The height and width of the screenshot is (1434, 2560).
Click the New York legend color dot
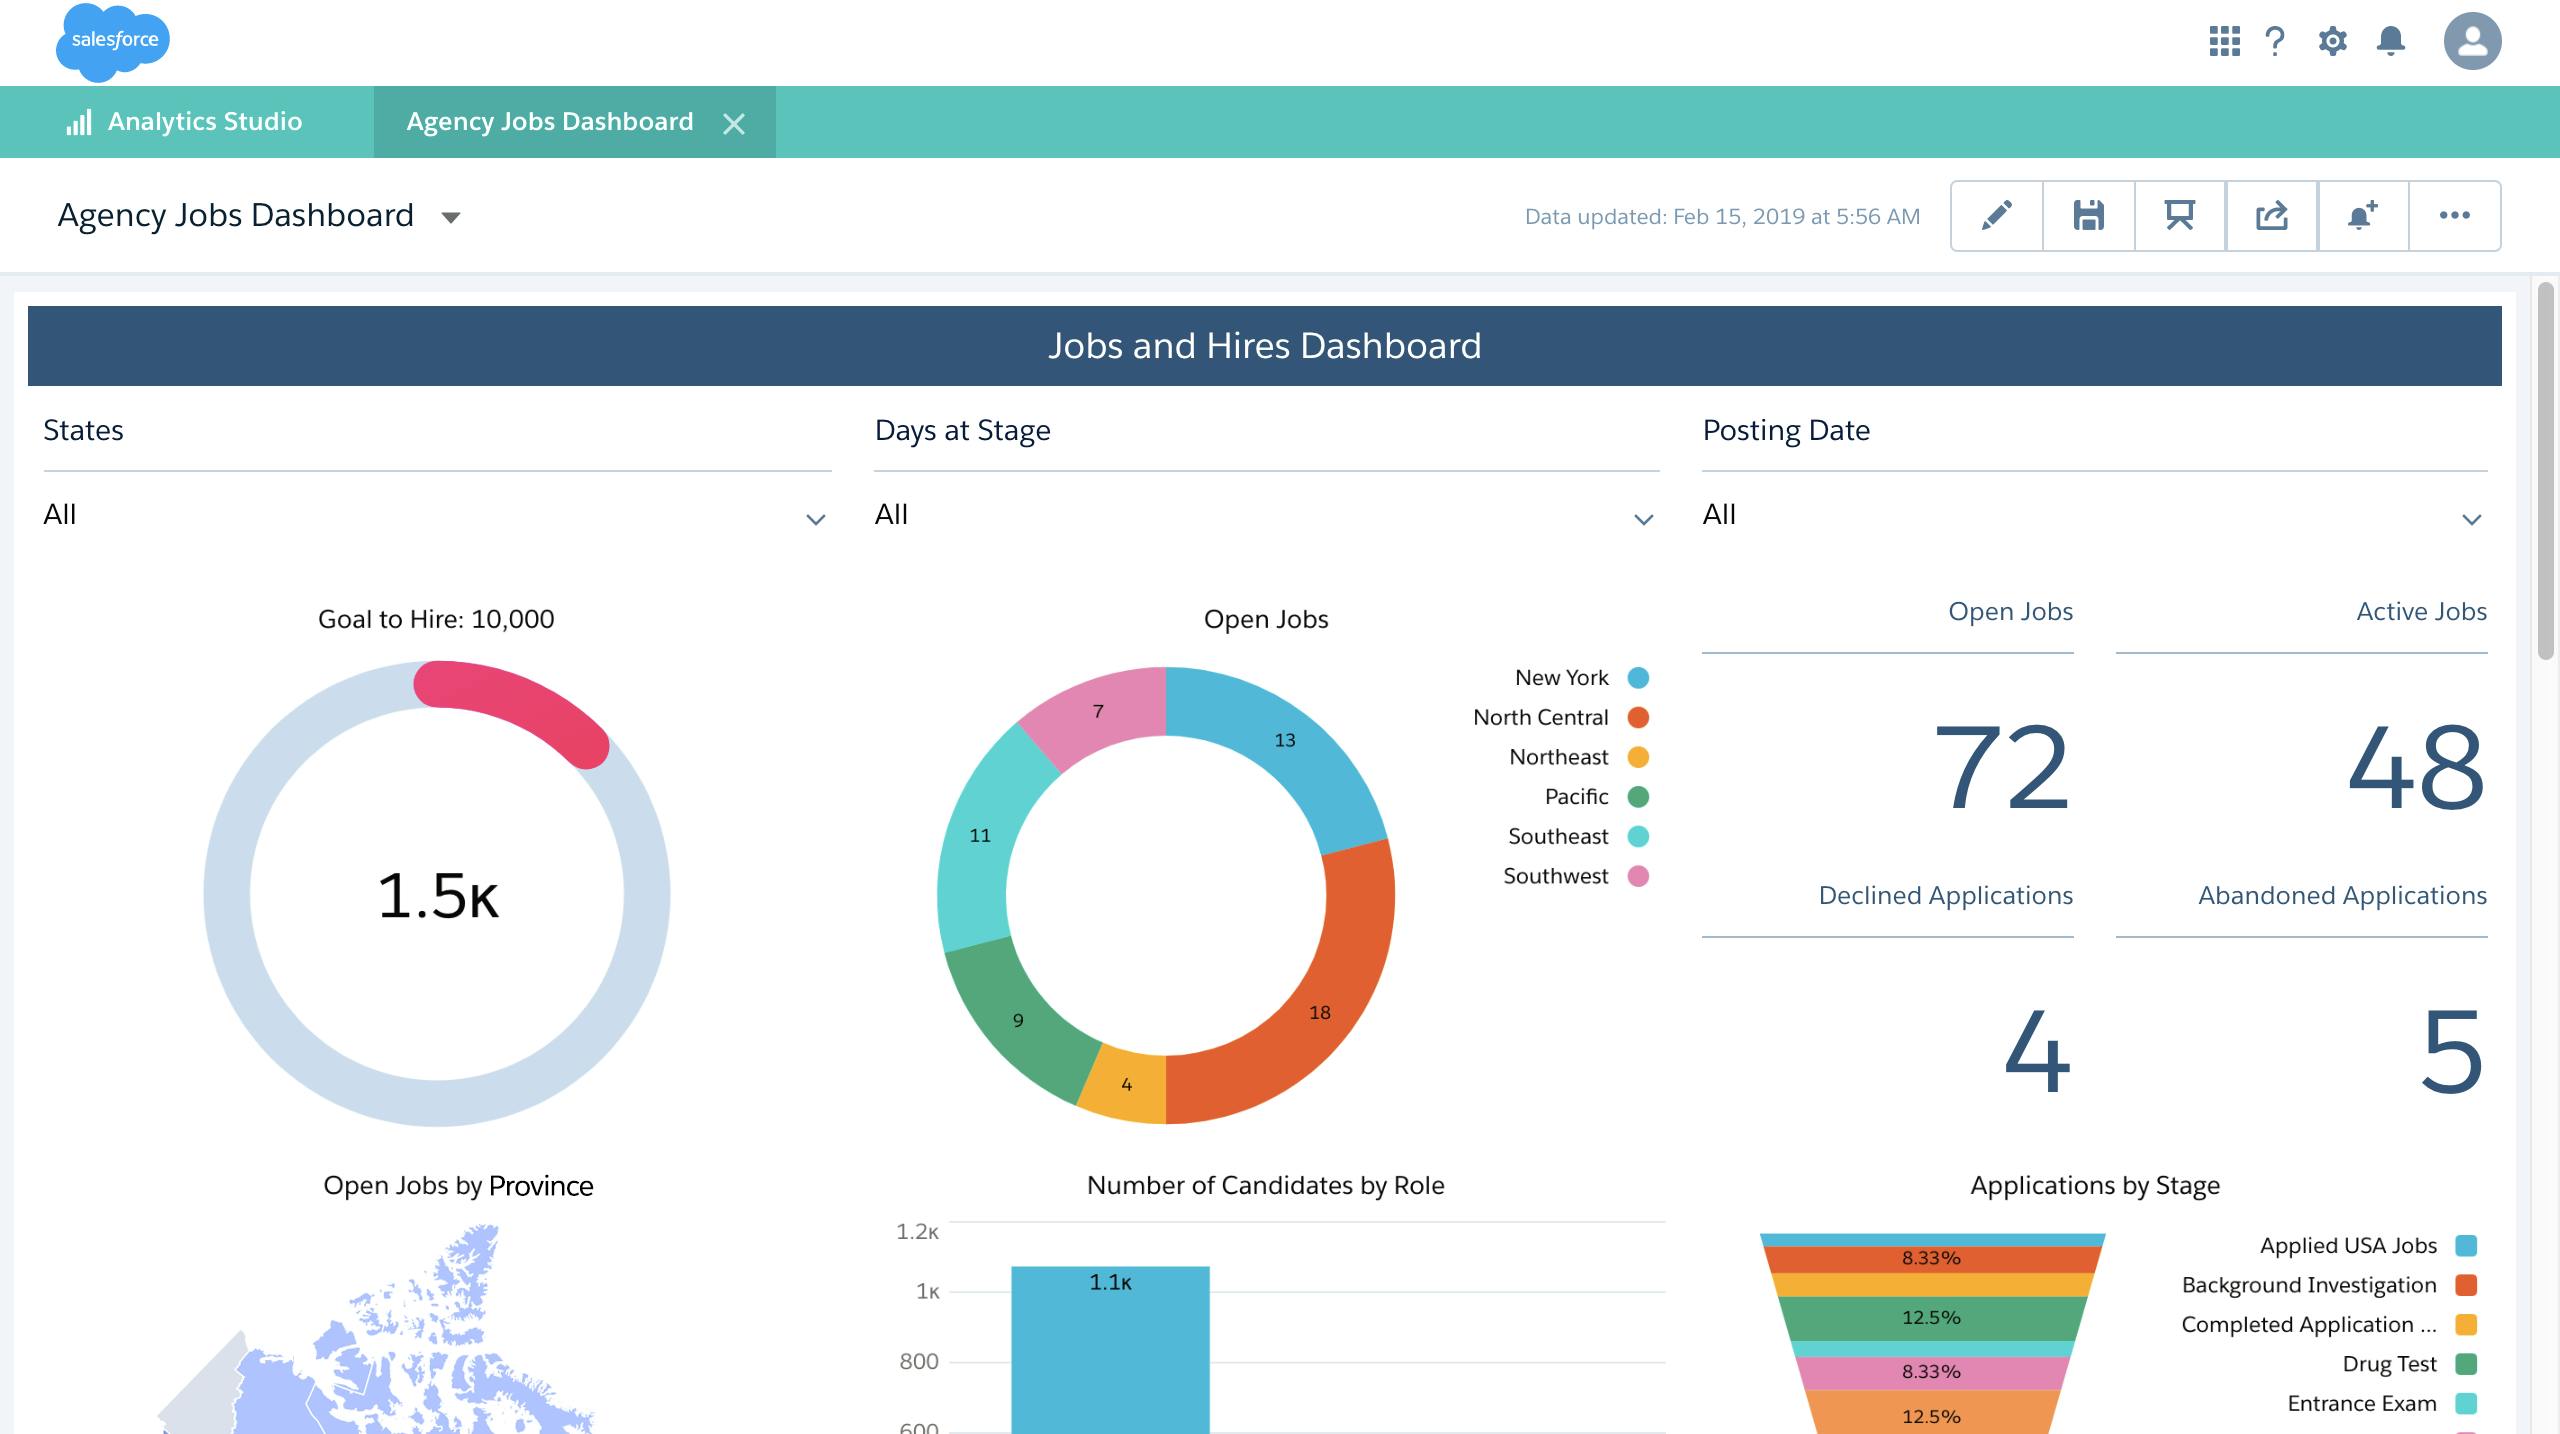(1638, 678)
